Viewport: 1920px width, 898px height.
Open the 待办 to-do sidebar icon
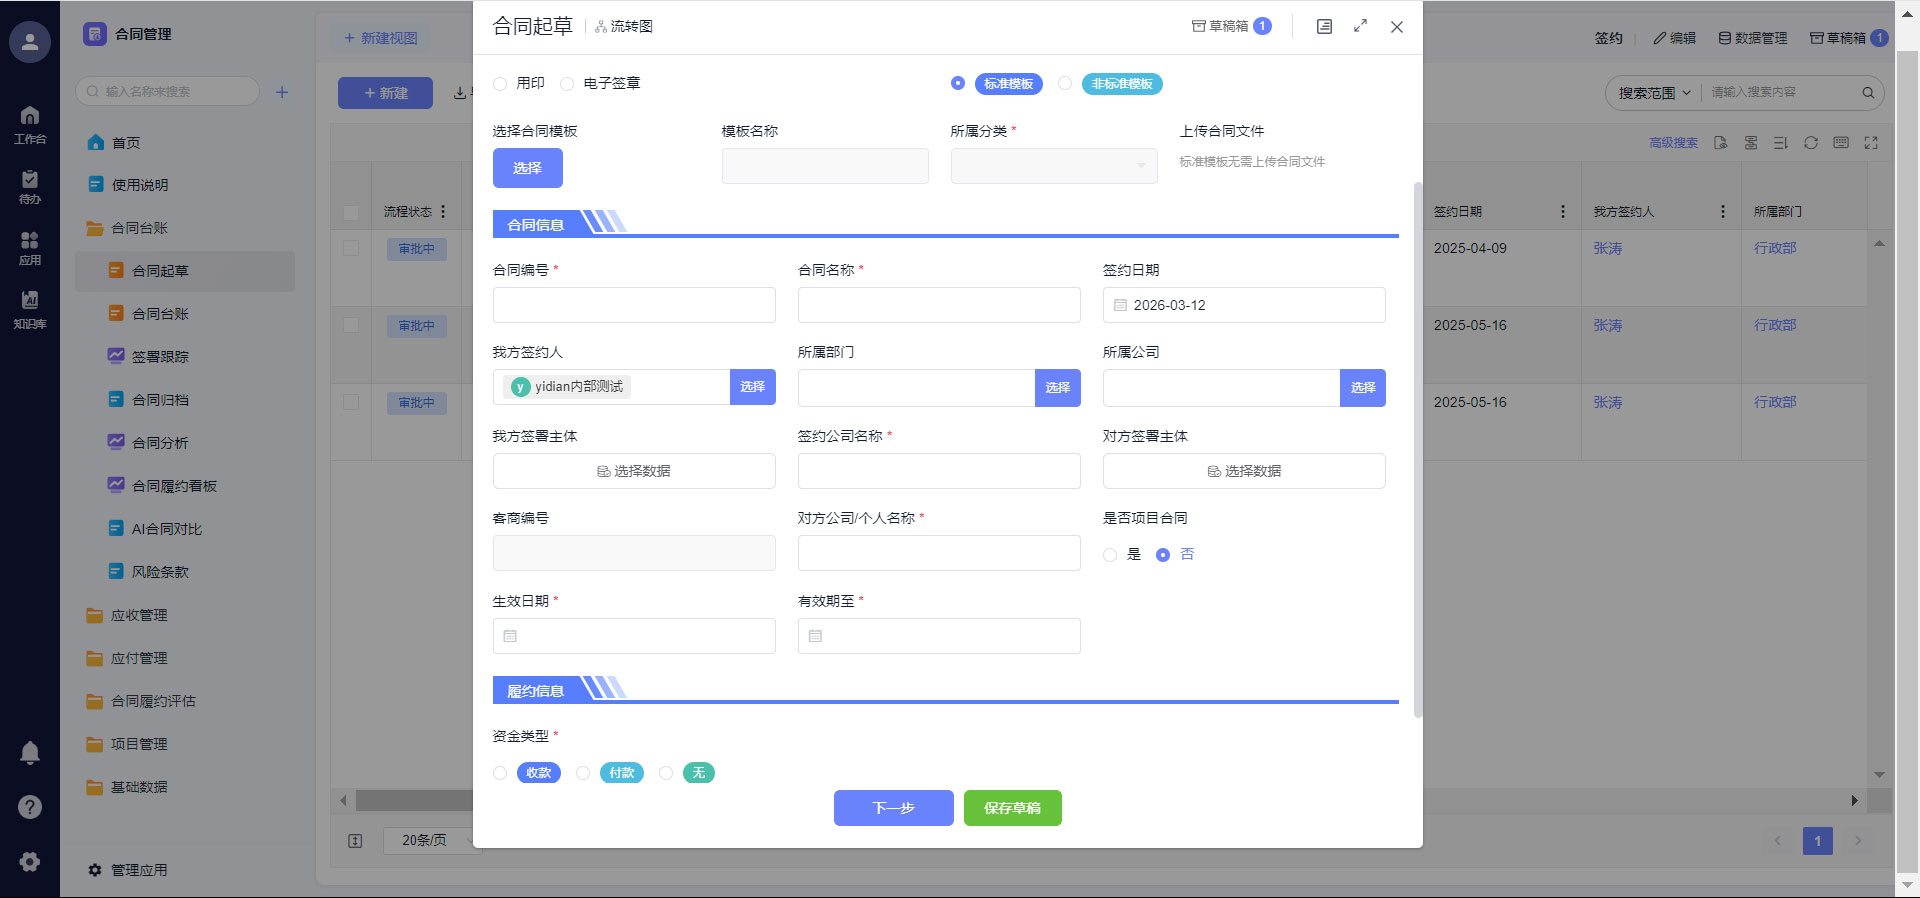pyautogui.click(x=30, y=186)
